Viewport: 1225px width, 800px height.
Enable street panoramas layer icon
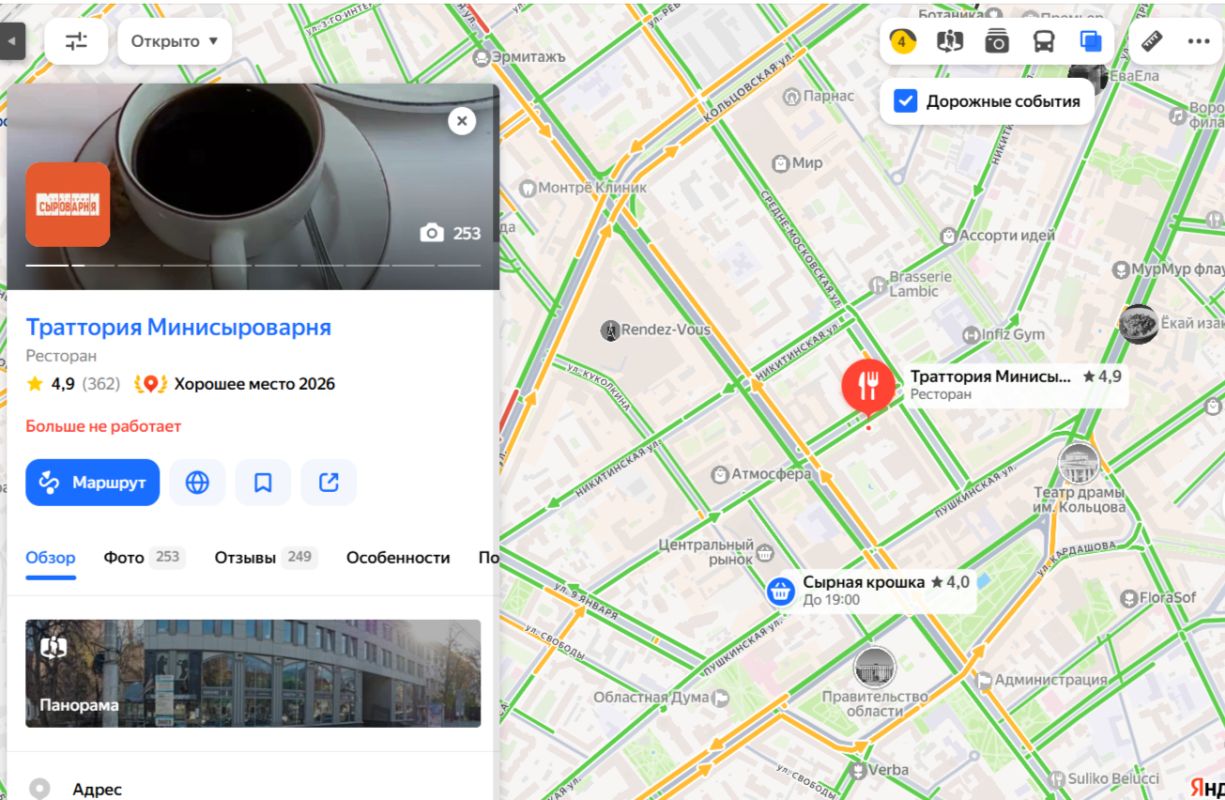[x=949, y=42]
